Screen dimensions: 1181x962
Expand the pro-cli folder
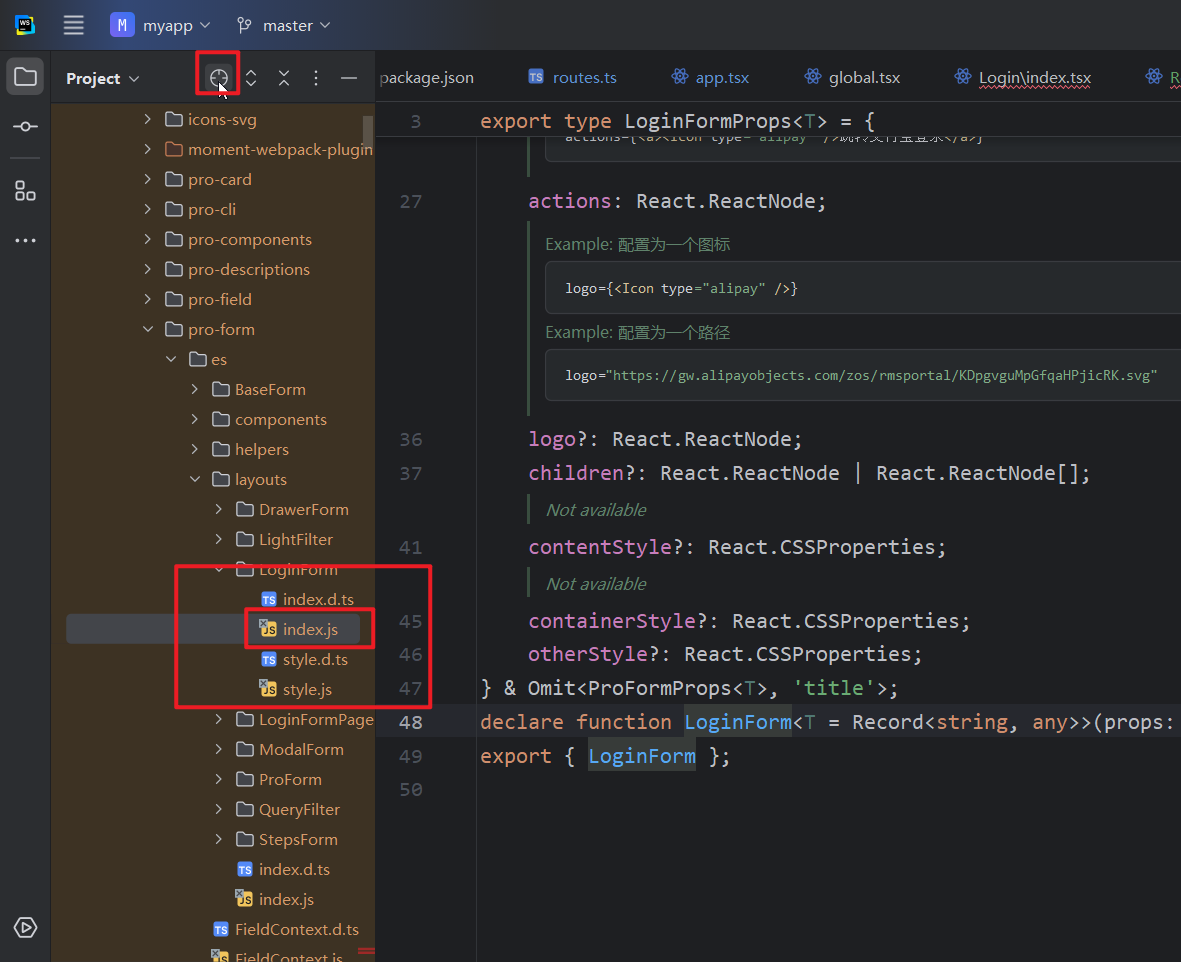(x=148, y=209)
